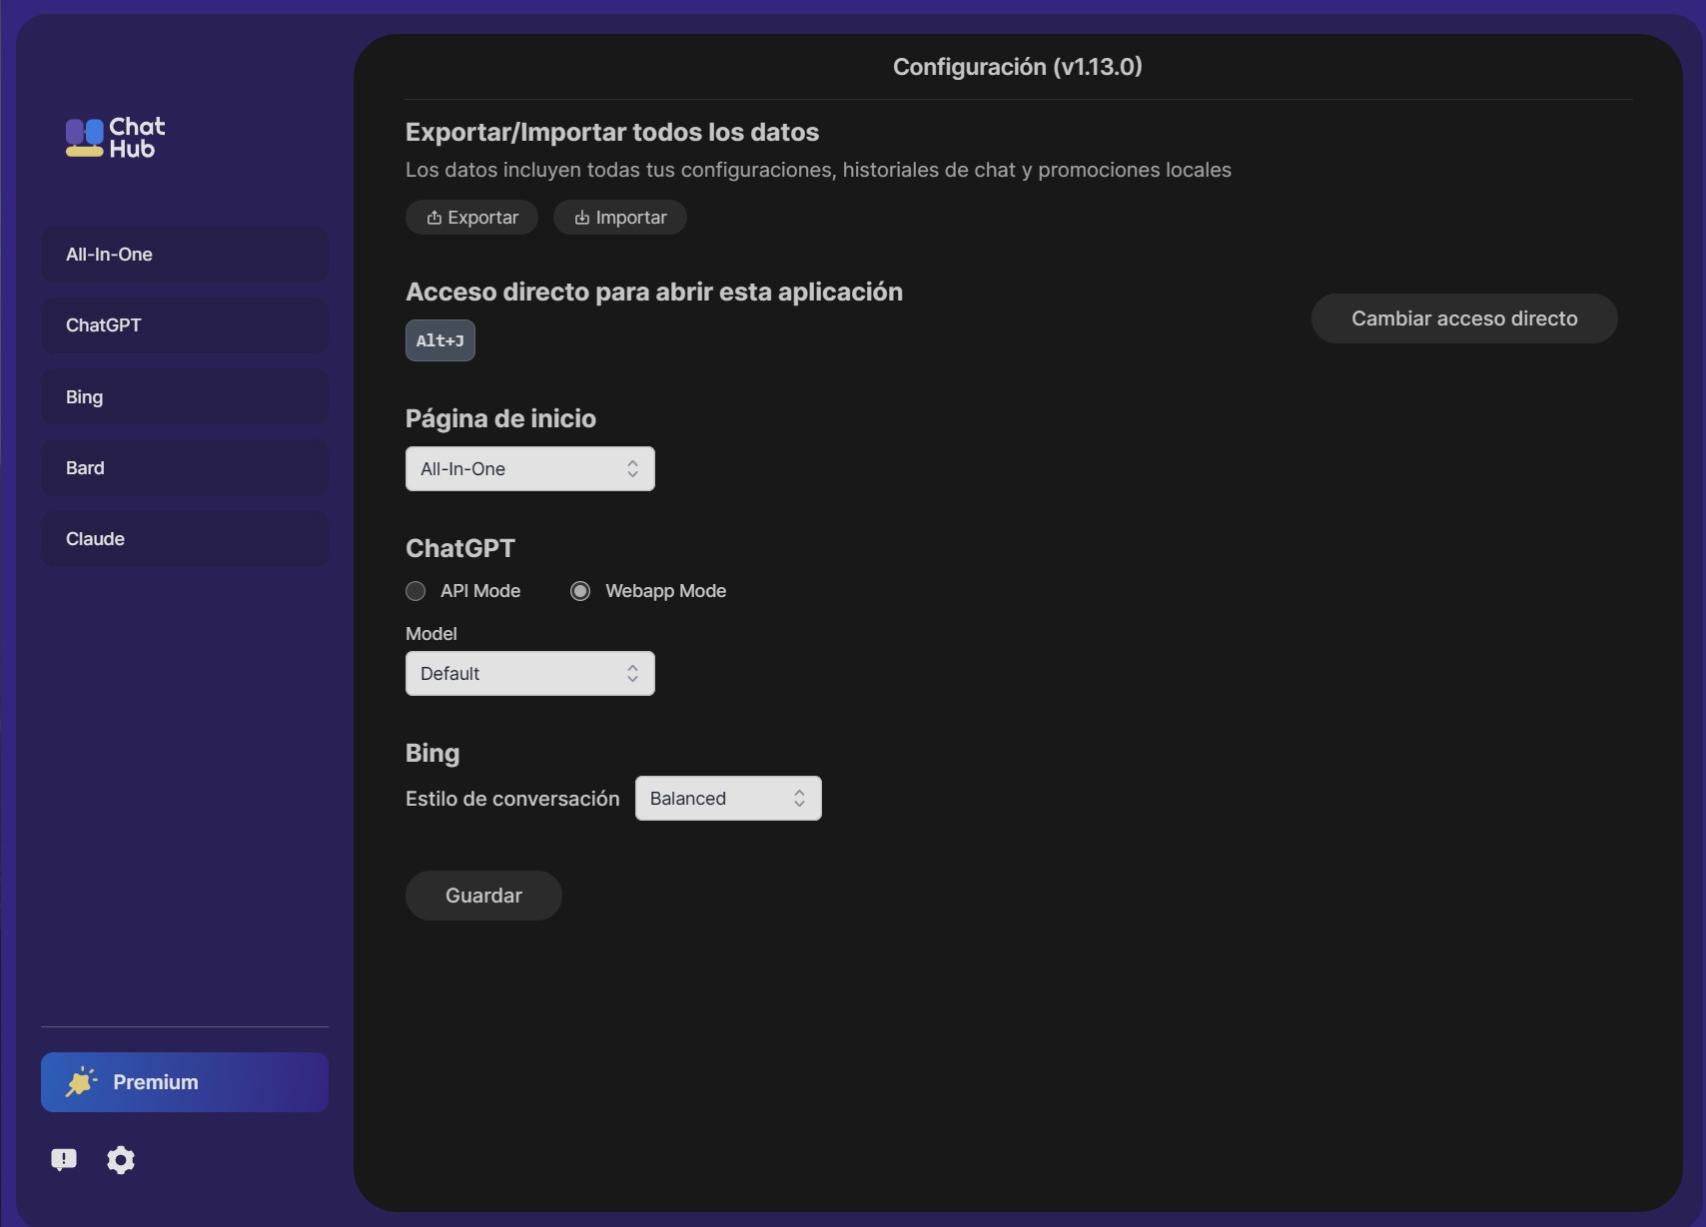Select the Webapp Mode radio button

(x=580, y=591)
